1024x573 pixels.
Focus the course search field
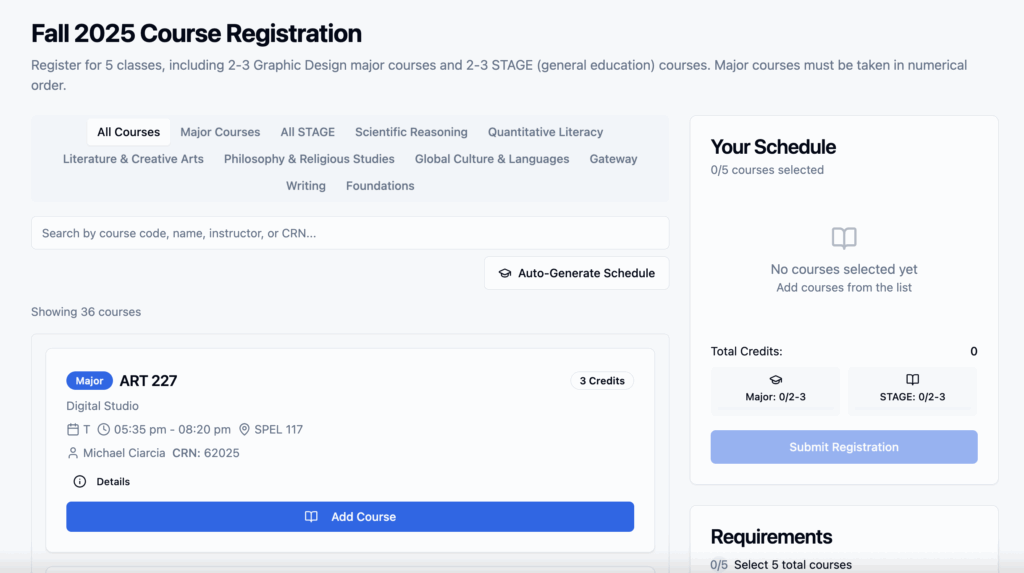[x=350, y=233]
